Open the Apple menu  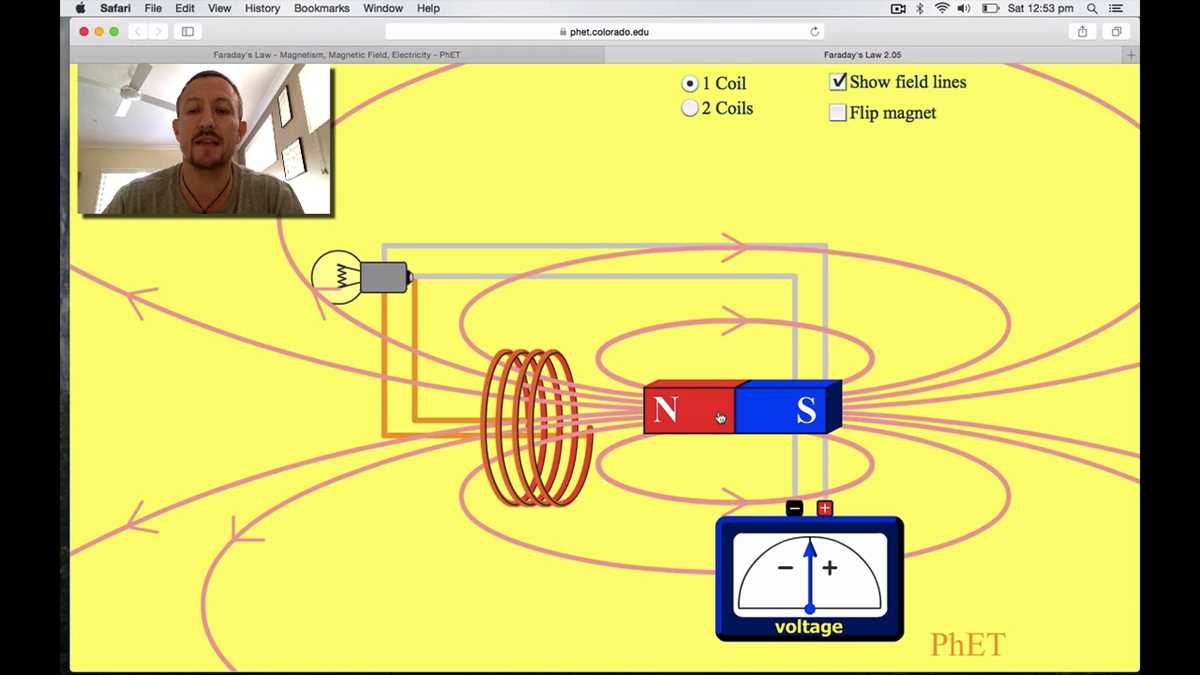coord(81,8)
